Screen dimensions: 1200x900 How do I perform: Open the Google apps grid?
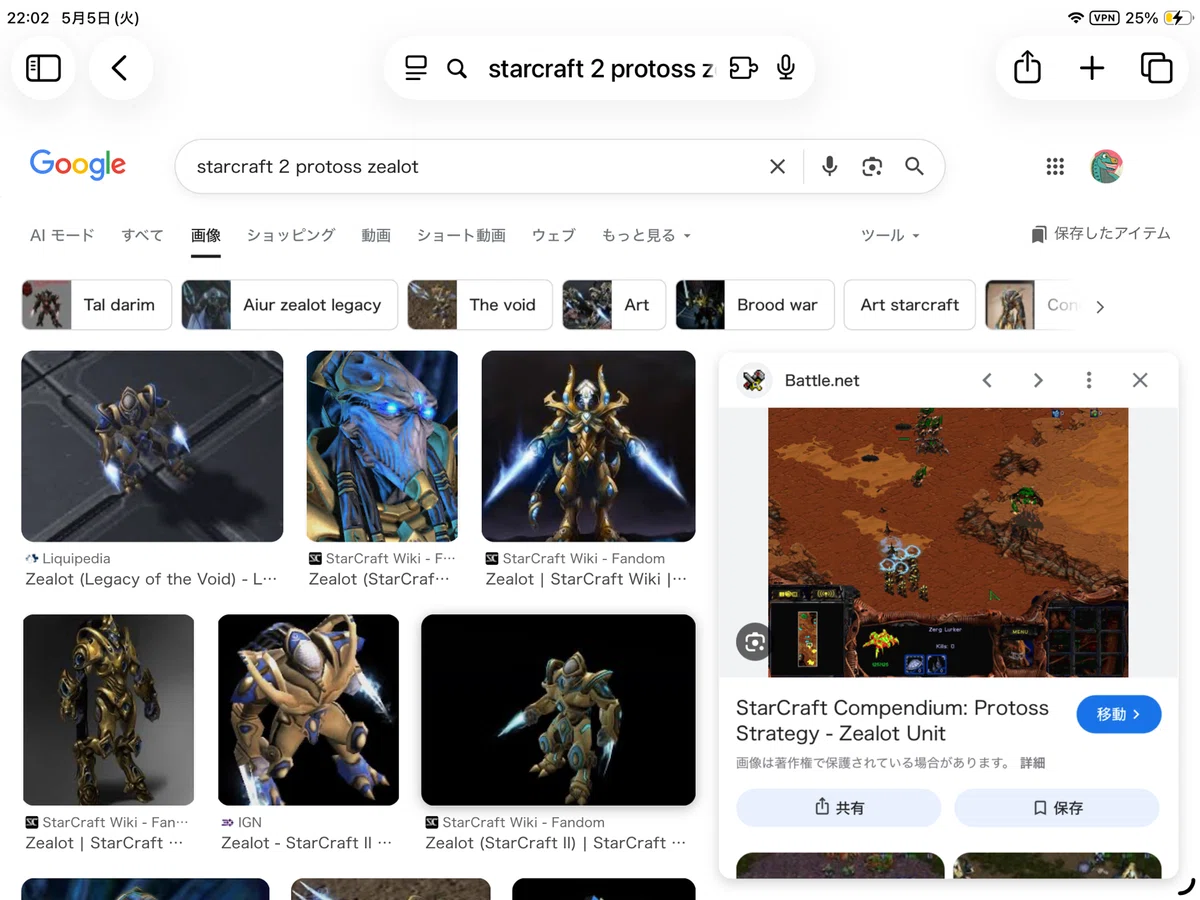tap(1055, 167)
